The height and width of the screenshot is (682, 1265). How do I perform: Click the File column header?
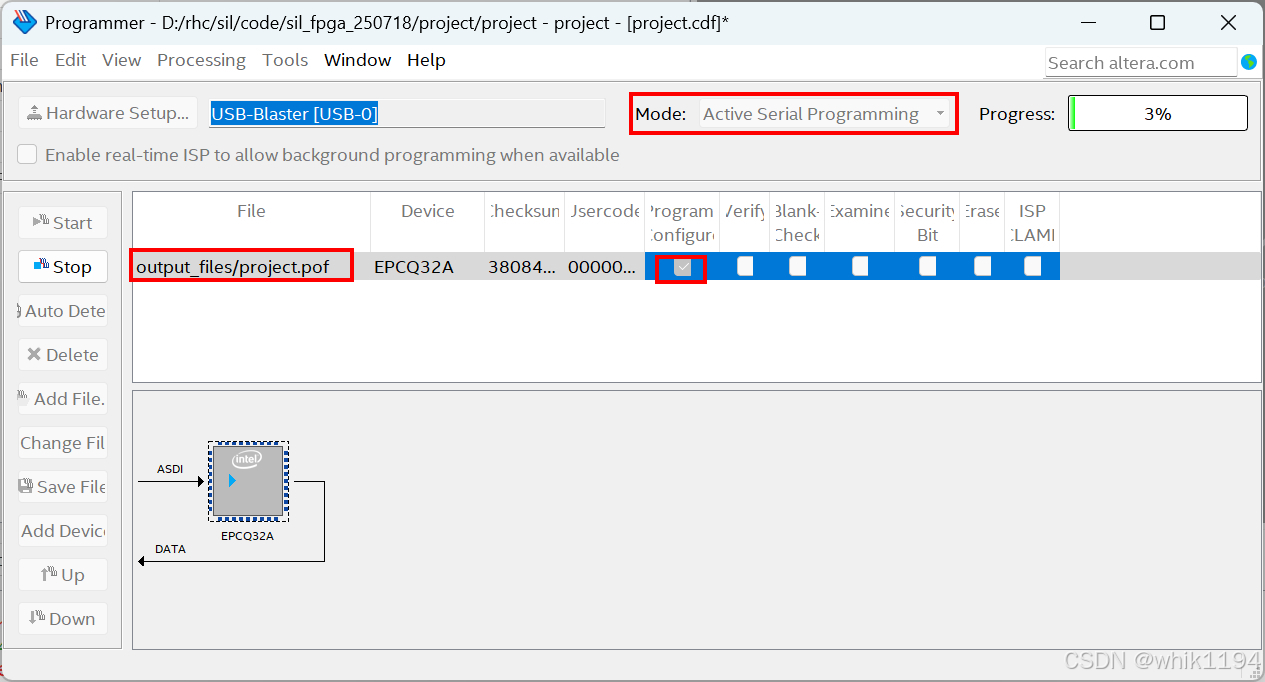[251, 222]
